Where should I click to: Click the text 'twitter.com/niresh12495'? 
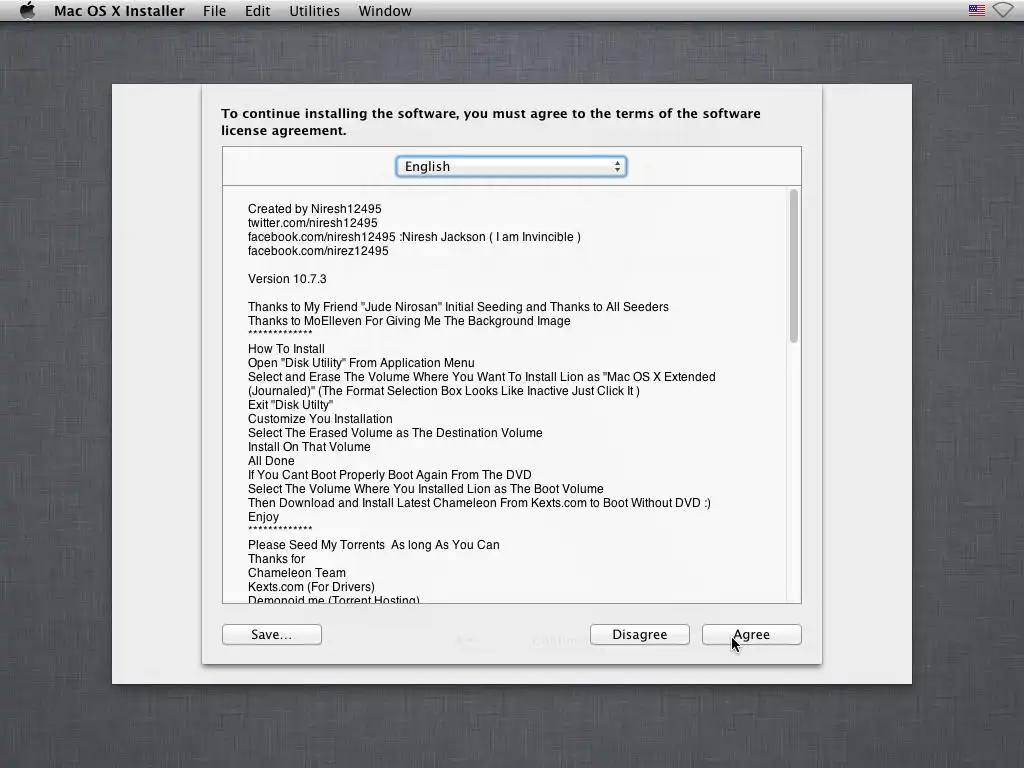point(313,223)
